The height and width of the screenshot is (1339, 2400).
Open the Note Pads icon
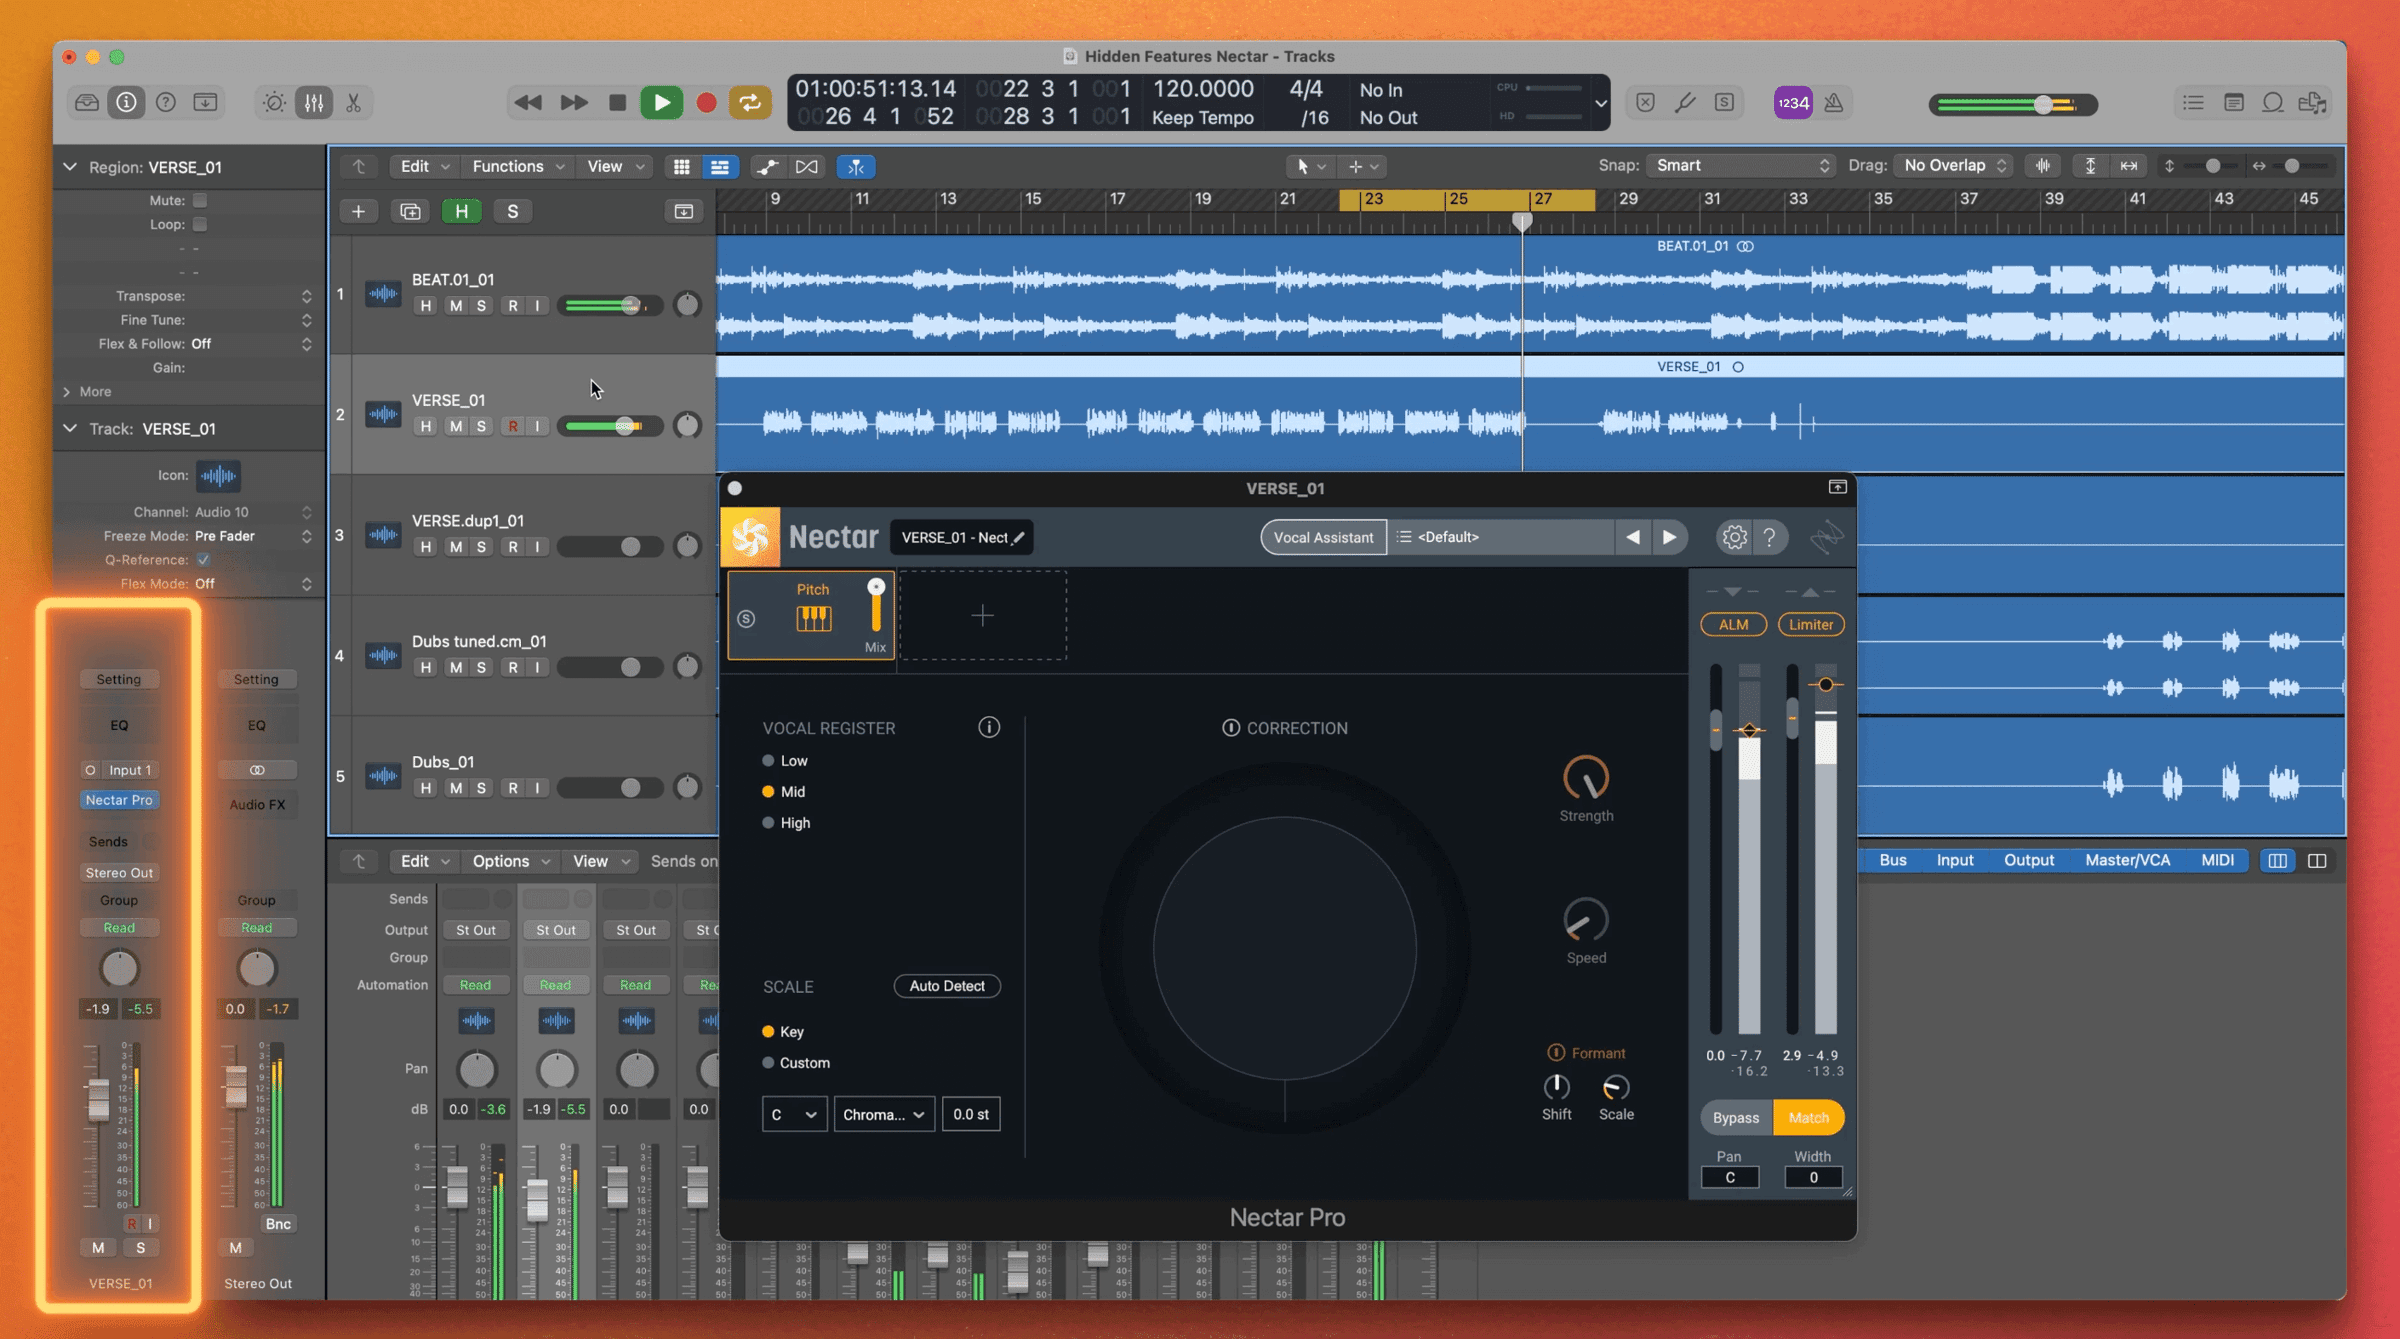[x=2233, y=102]
